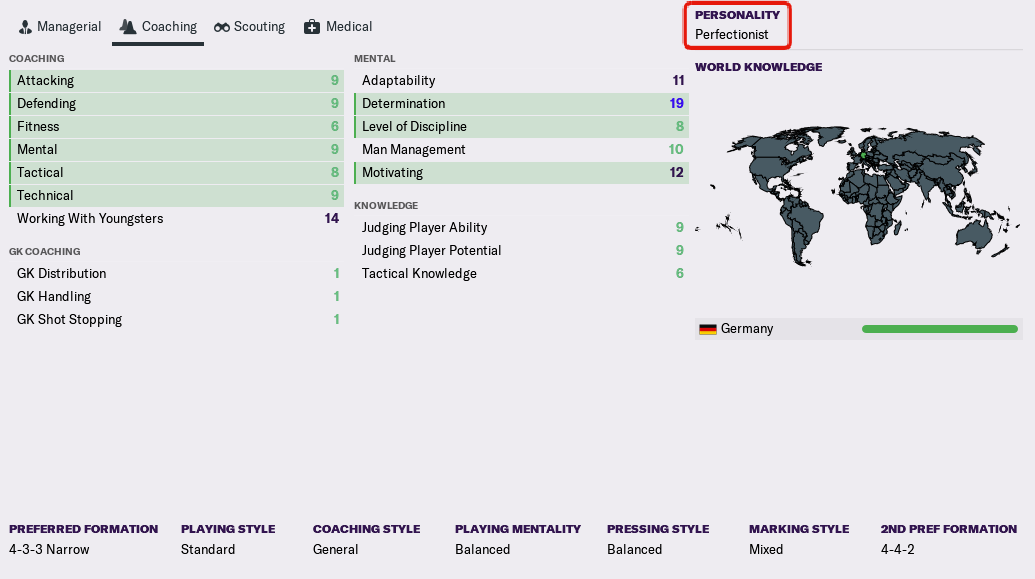Click Judging Player Ability attribute

click(x=521, y=228)
